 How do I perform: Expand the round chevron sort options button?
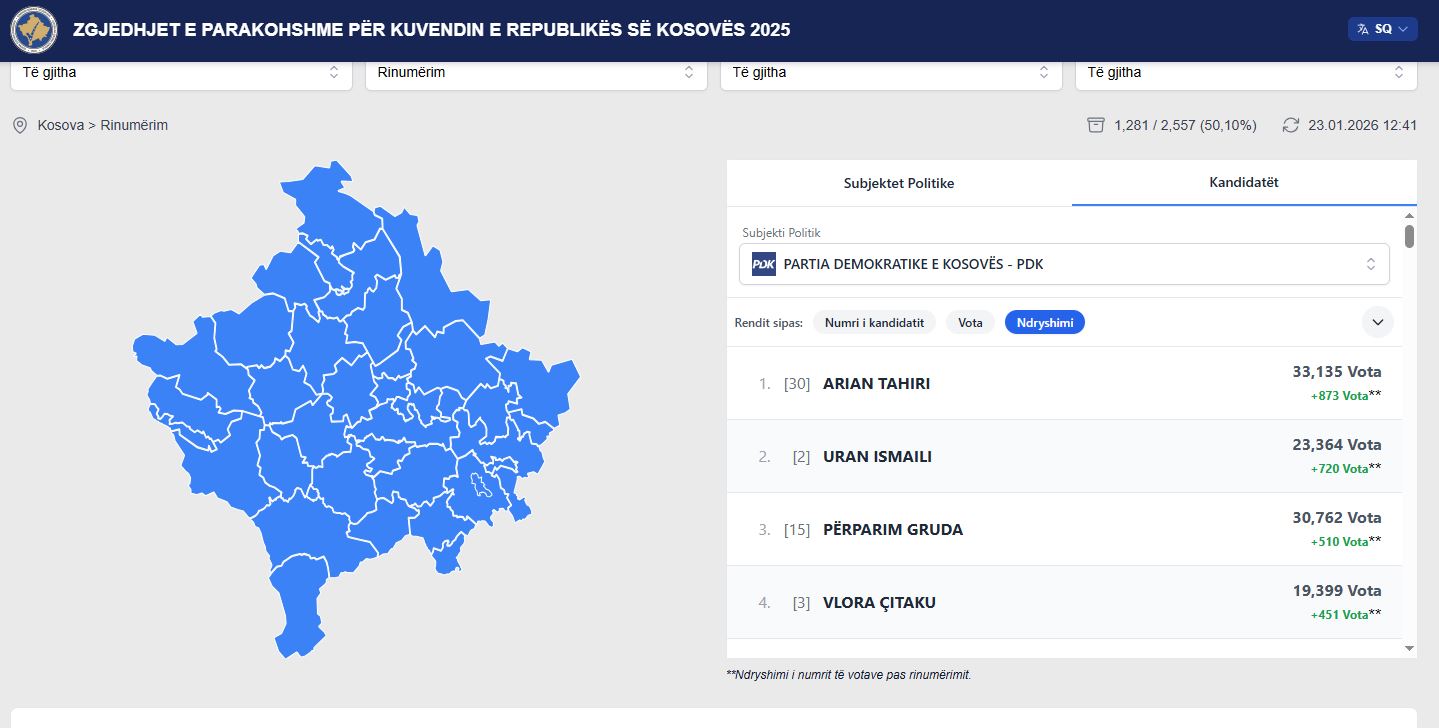coord(1377,322)
